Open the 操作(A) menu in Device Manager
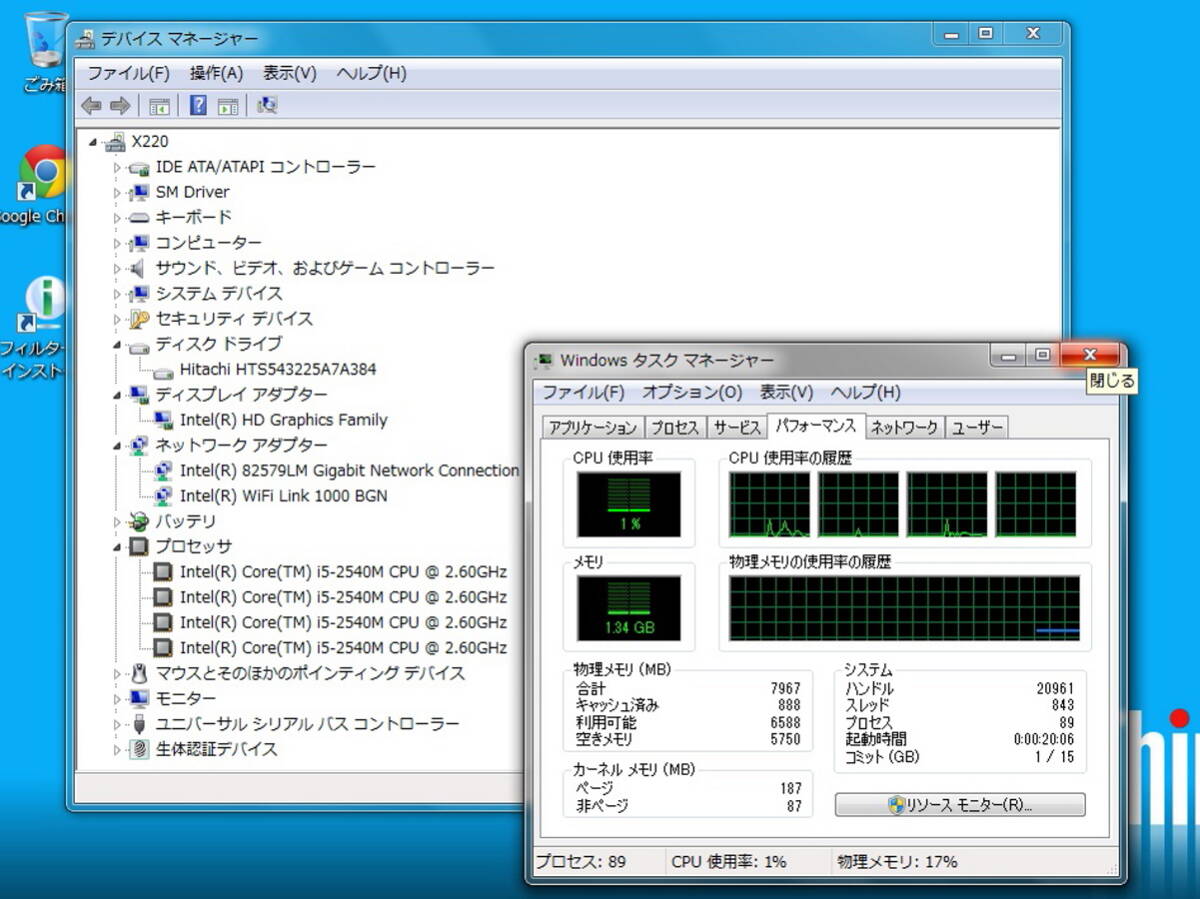 (216, 73)
